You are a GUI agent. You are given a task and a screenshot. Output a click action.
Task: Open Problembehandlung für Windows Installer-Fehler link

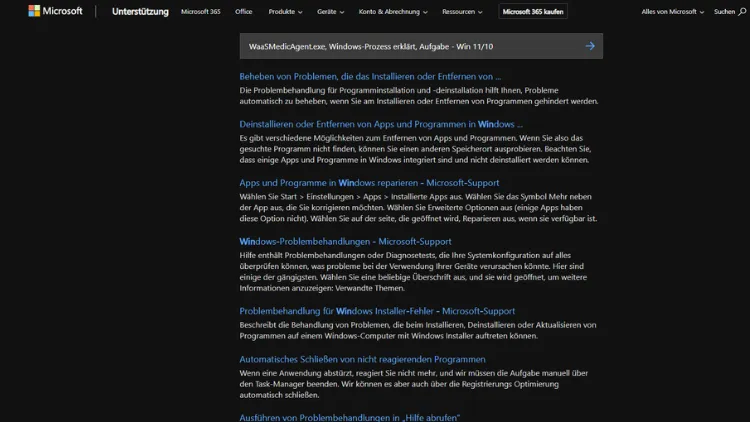(x=377, y=311)
